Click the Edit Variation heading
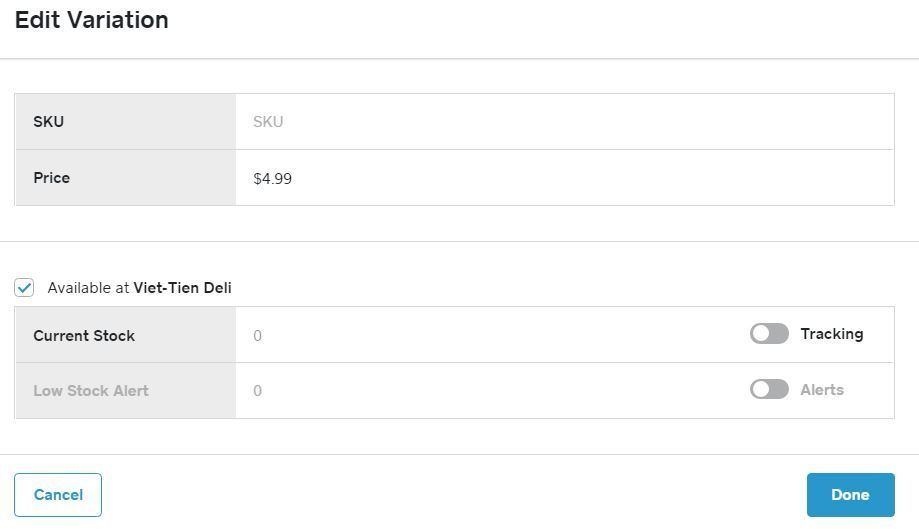 point(91,20)
